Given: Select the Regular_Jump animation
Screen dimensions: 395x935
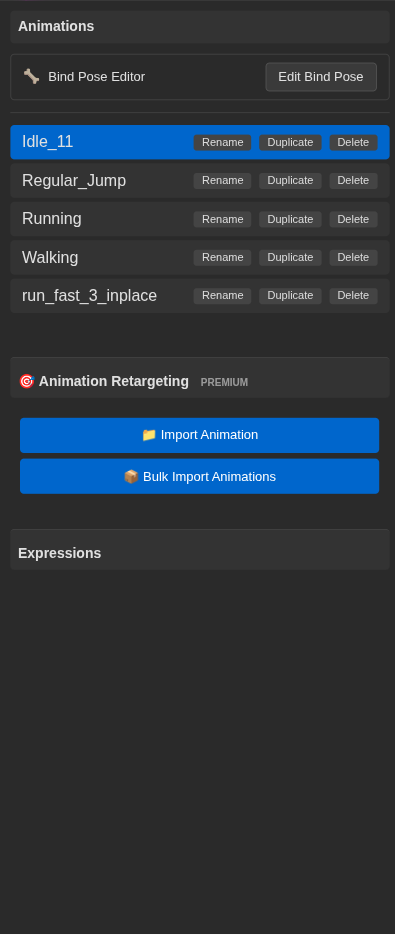Looking at the screenshot, I should [200, 181].
